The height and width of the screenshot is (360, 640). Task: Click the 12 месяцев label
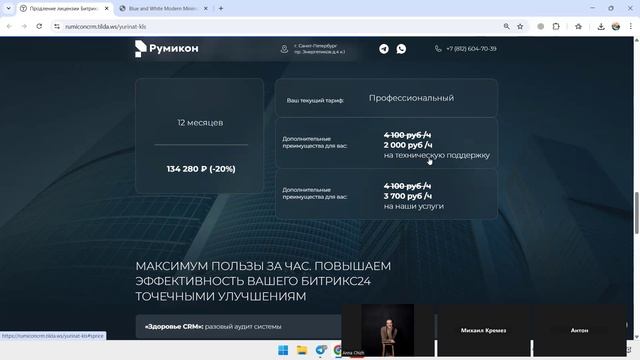click(200, 123)
